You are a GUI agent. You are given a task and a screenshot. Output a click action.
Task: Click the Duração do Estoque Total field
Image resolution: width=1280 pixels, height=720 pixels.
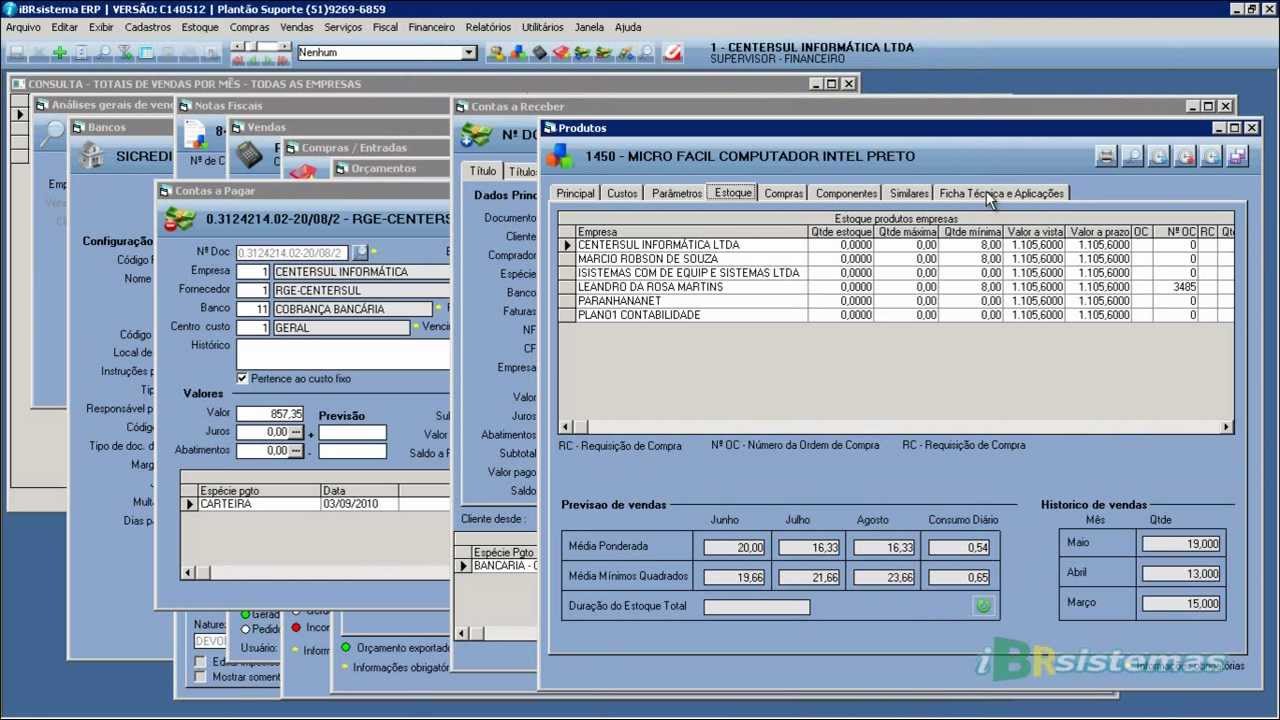[757, 607]
